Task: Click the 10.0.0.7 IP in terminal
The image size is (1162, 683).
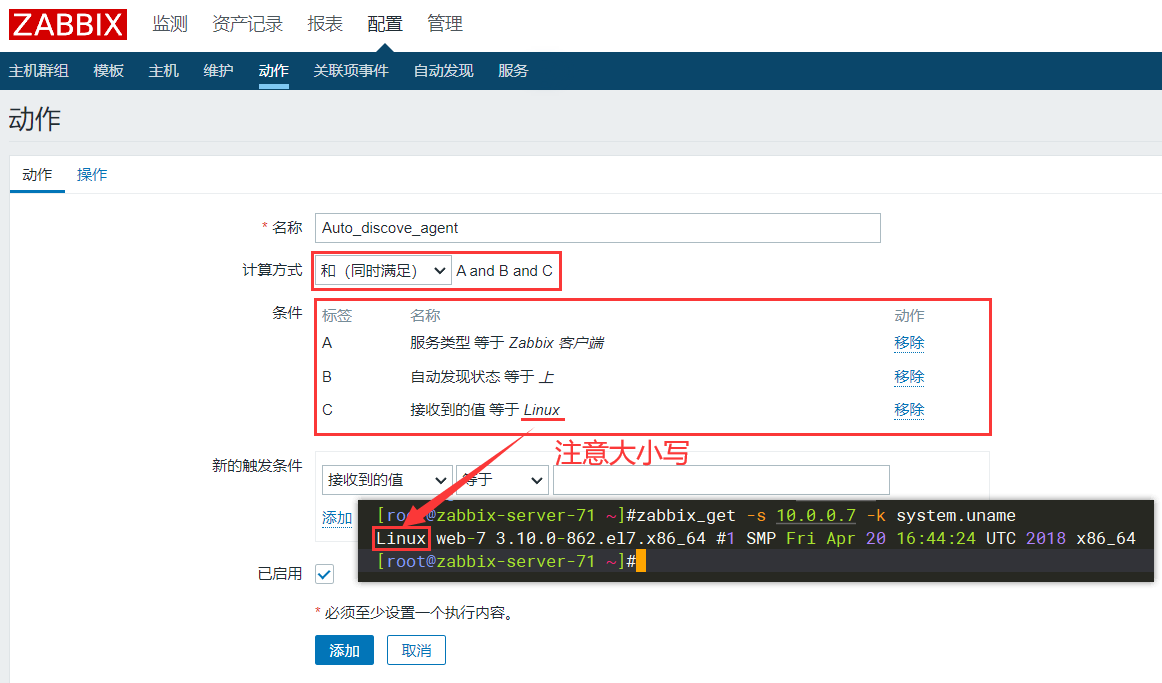Action: coord(816,516)
